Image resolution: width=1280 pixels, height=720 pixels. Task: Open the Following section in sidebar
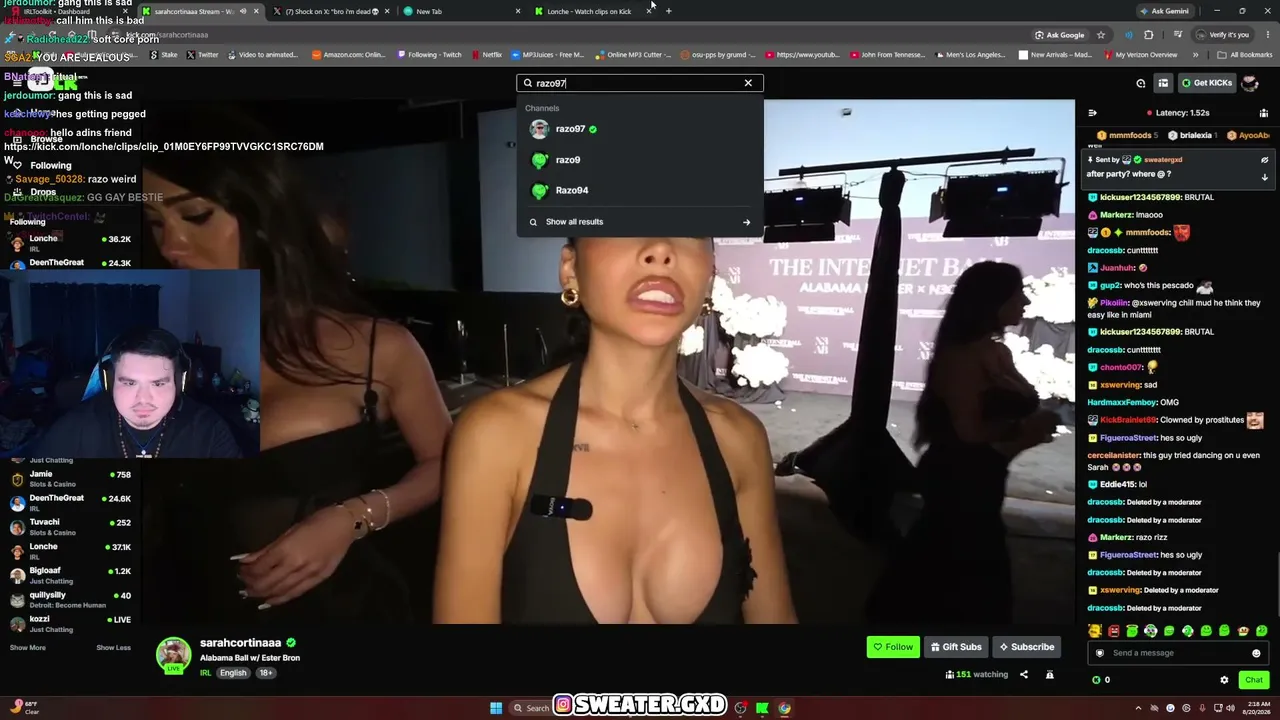pyautogui.click(x=50, y=166)
